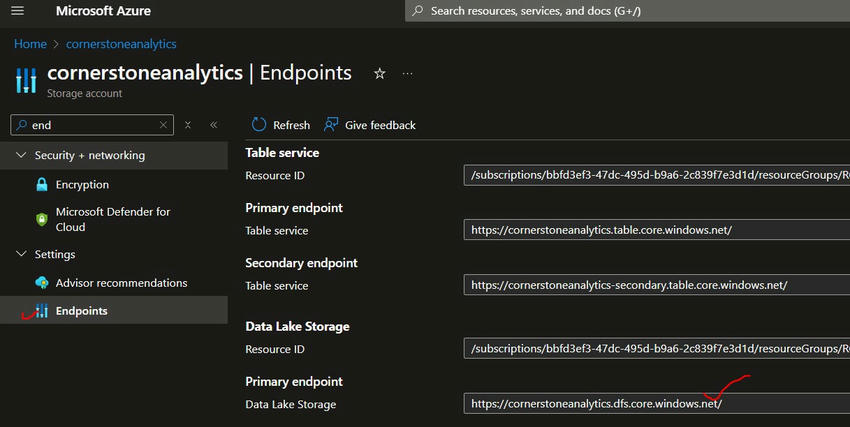Click the Refresh icon in the toolbar
This screenshot has height=427, width=850.
click(x=259, y=125)
